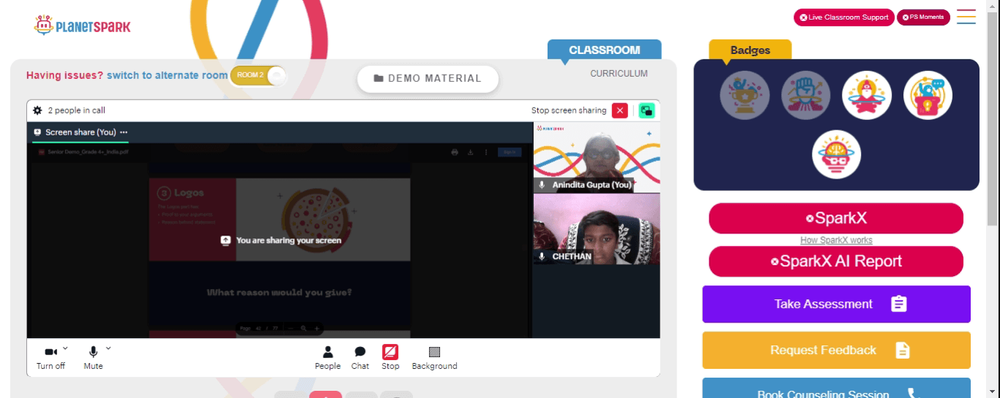Select the meditating wizard badge
1000x398 pixels.
click(867, 96)
